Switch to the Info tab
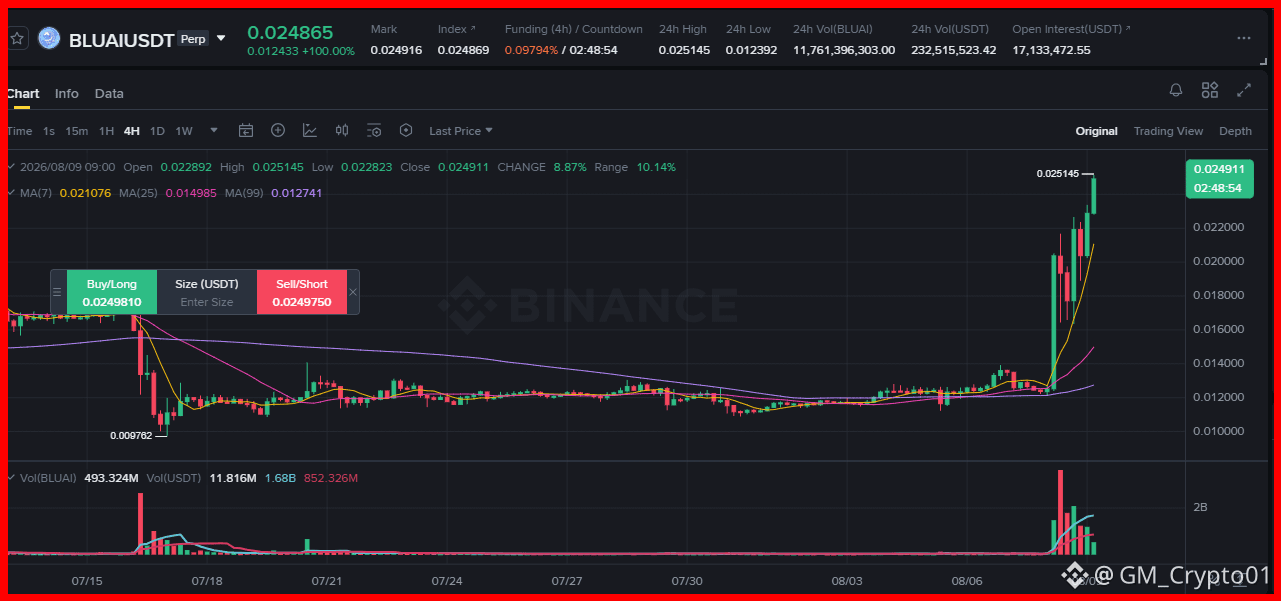1281x601 pixels. [67, 93]
